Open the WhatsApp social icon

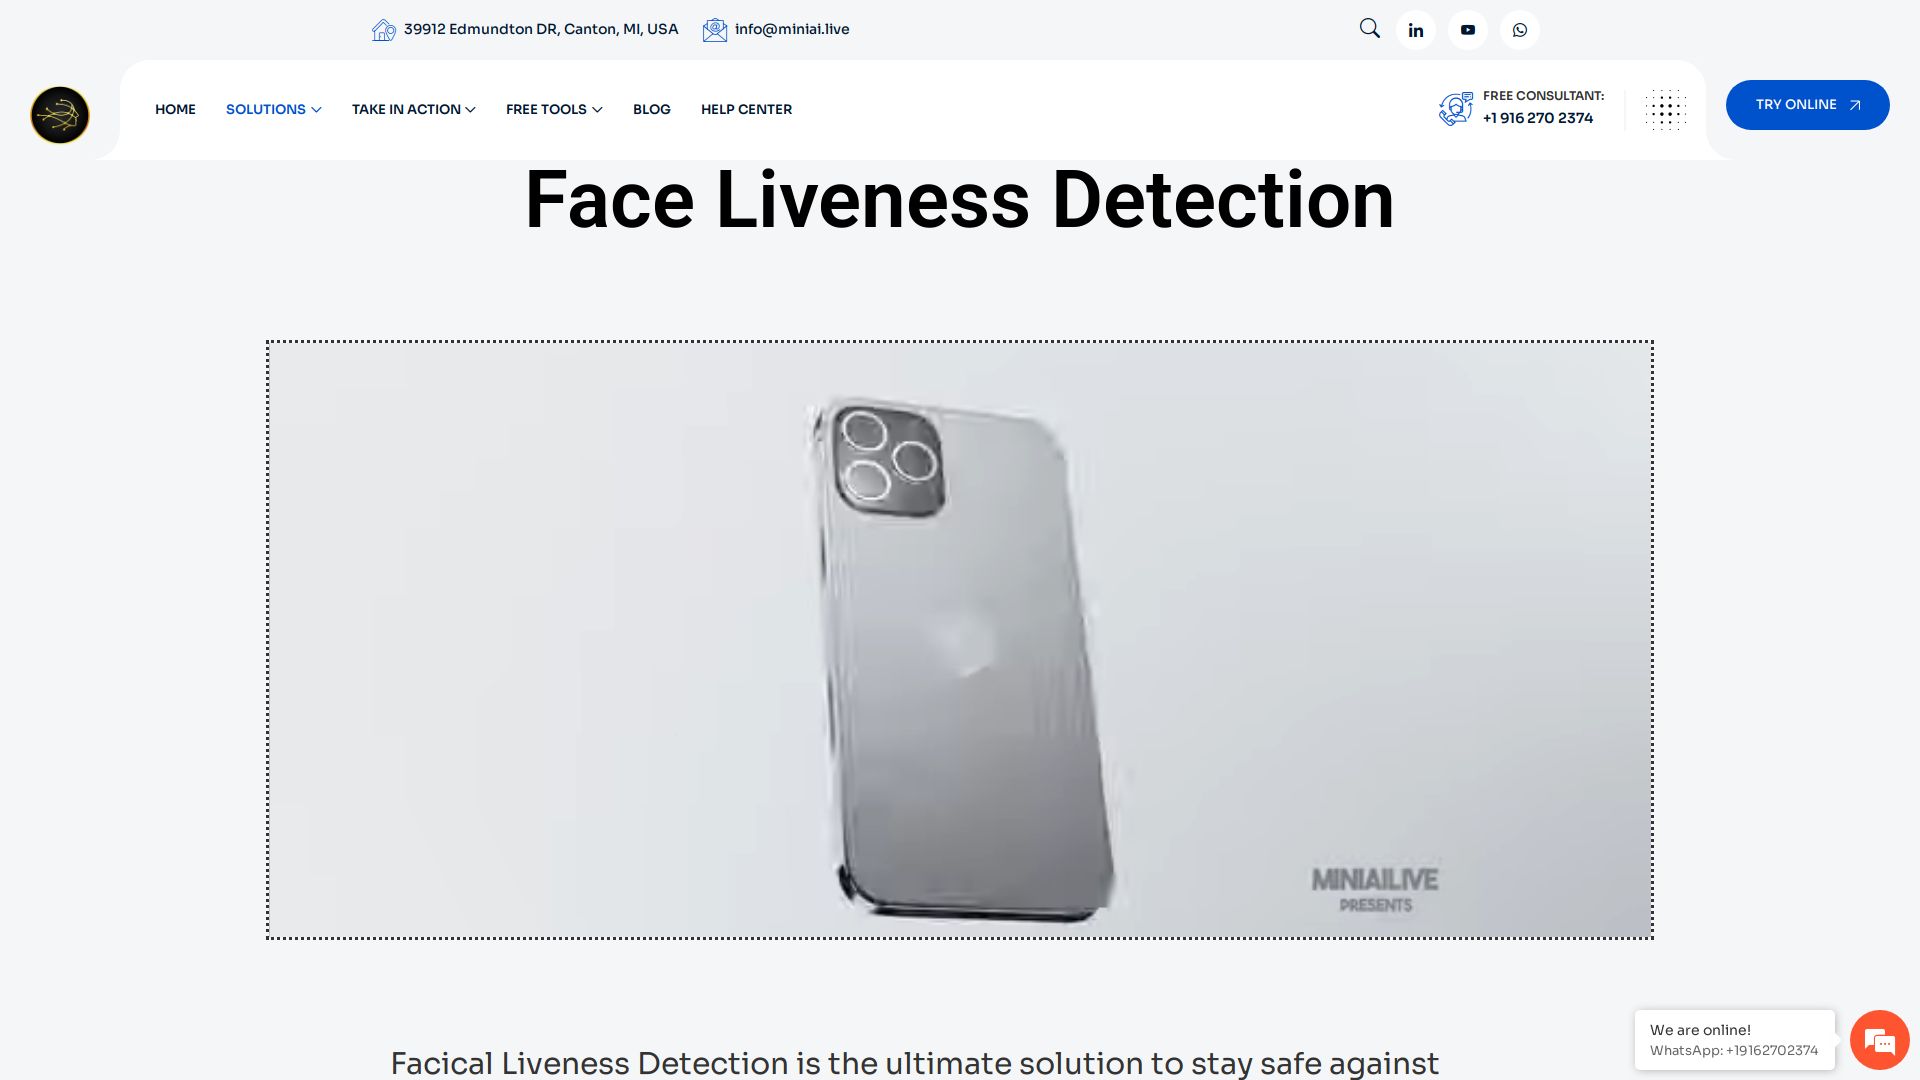[x=1520, y=30]
